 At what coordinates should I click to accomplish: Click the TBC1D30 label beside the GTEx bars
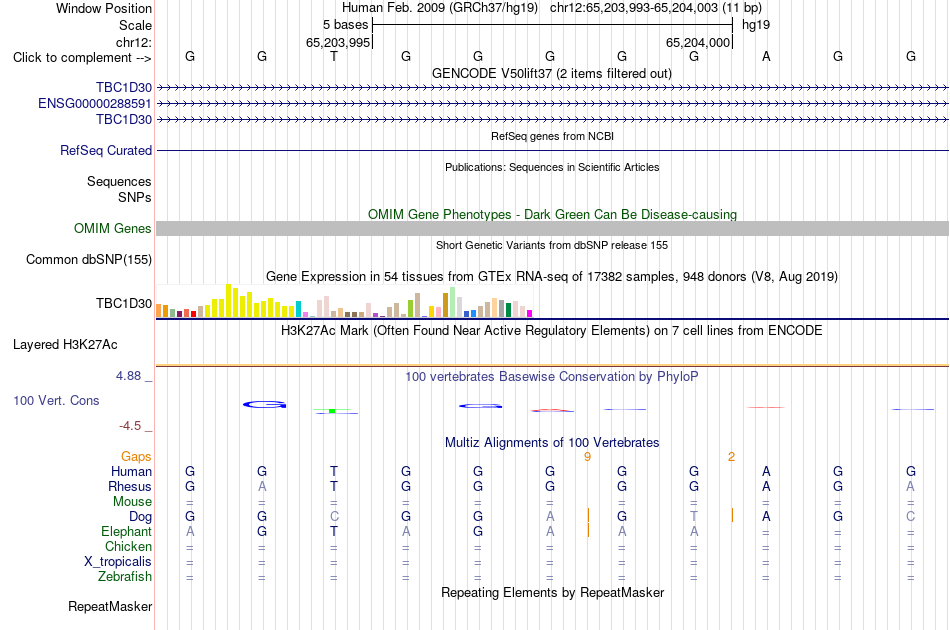pos(124,303)
